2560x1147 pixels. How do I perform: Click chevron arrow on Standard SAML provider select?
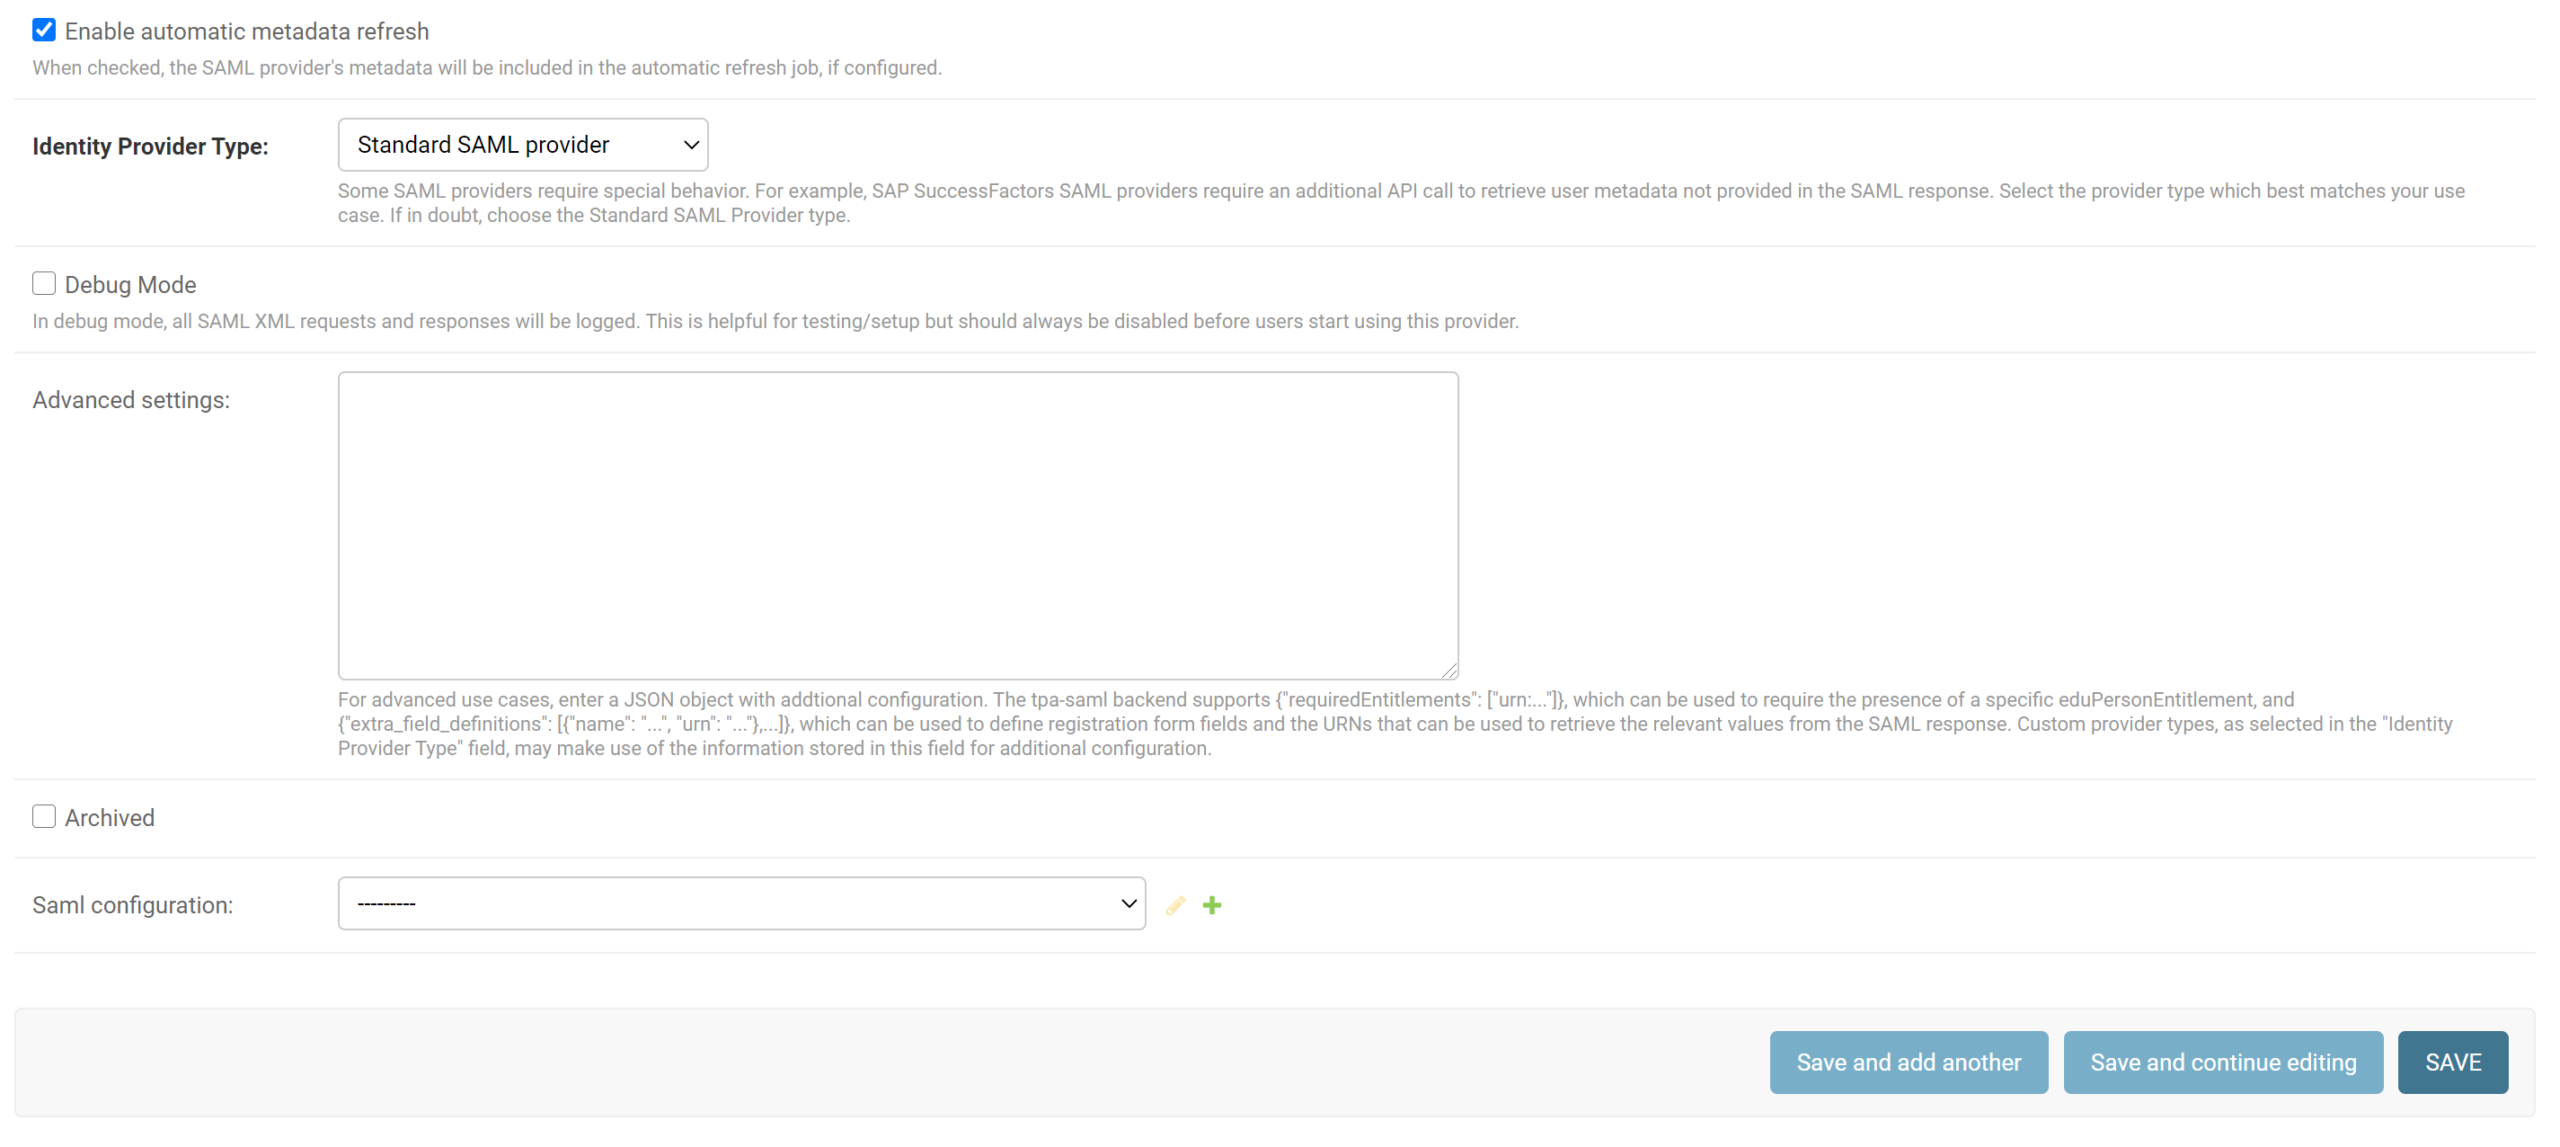tap(691, 145)
